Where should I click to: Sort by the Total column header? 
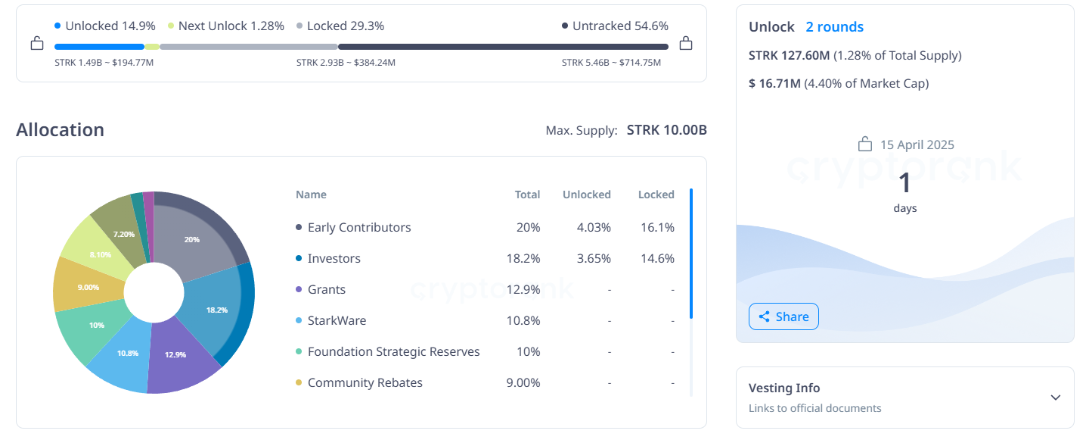coord(527,194)
